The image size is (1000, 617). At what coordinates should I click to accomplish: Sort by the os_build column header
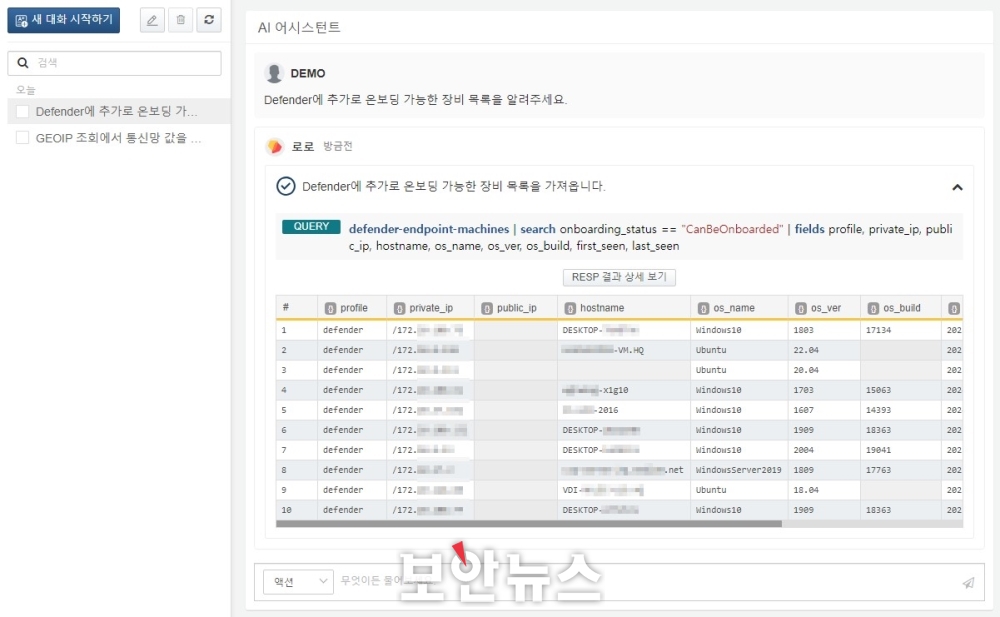pos(901,308)
